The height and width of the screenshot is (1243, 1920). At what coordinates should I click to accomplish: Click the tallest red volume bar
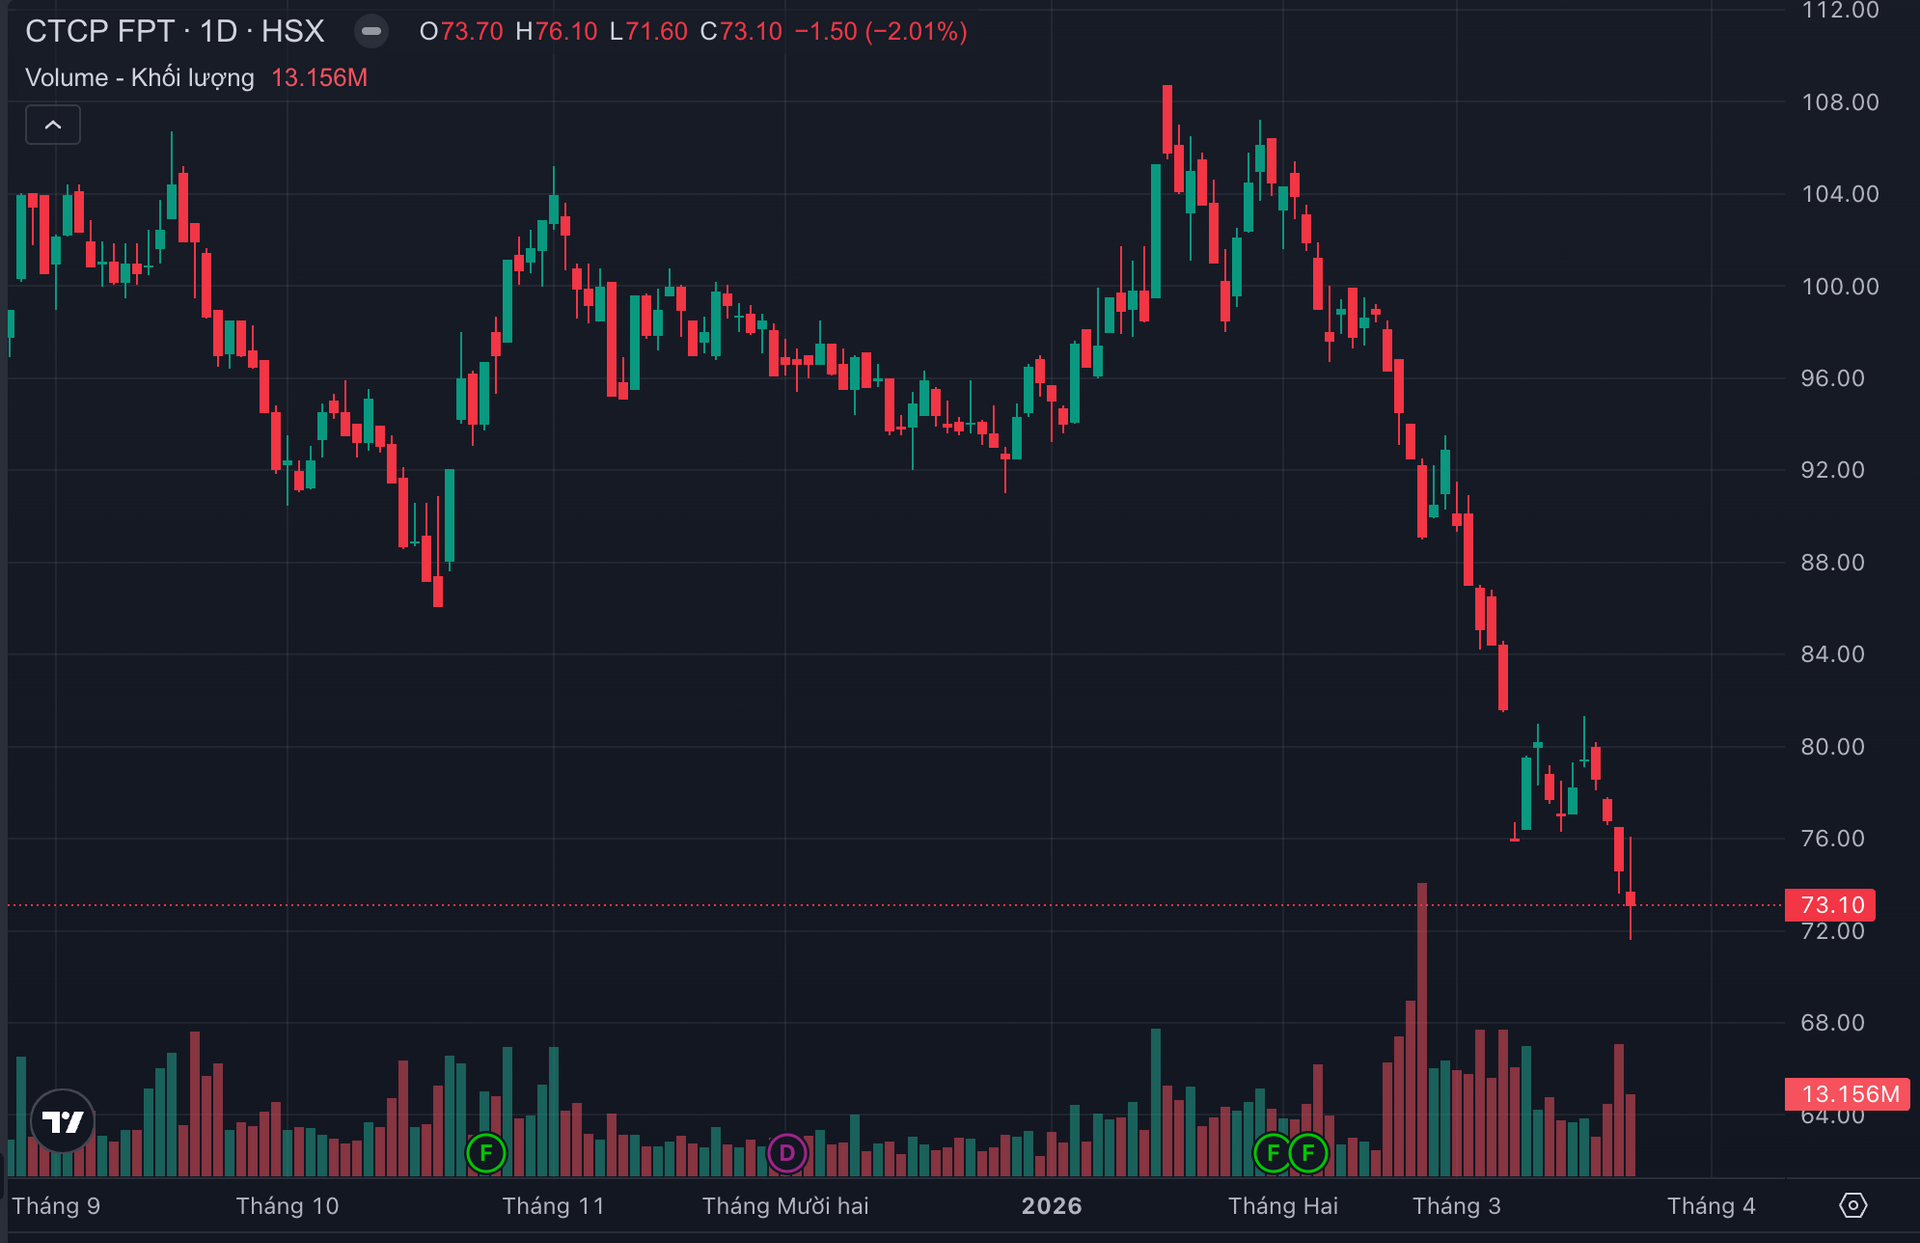1422,1030
